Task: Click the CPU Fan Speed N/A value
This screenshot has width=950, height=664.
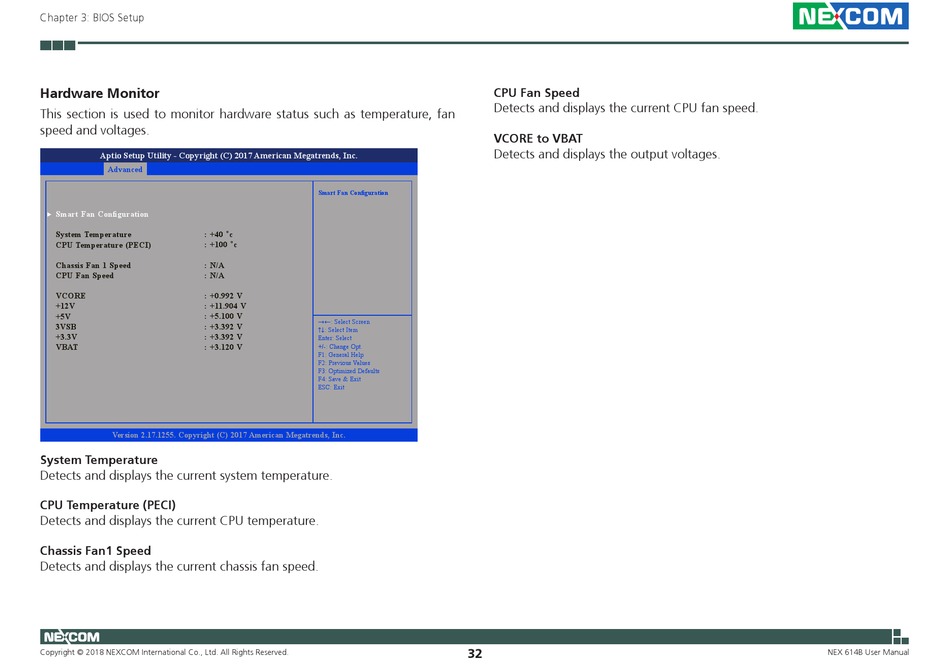Action: click(x=217, y=276)
